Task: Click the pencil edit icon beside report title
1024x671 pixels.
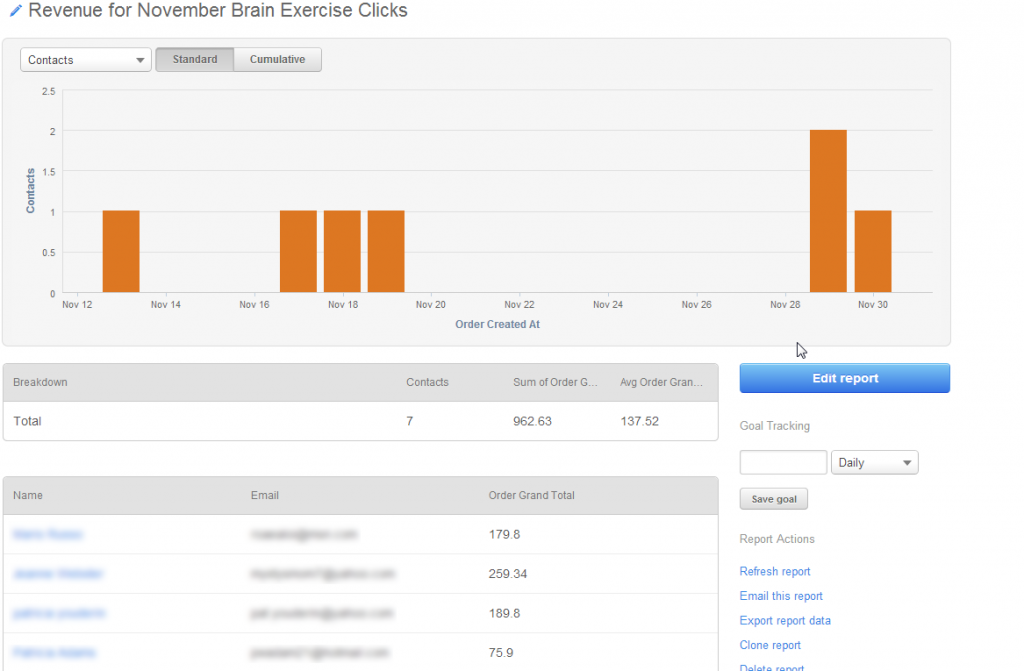Action: pos(15,12)
